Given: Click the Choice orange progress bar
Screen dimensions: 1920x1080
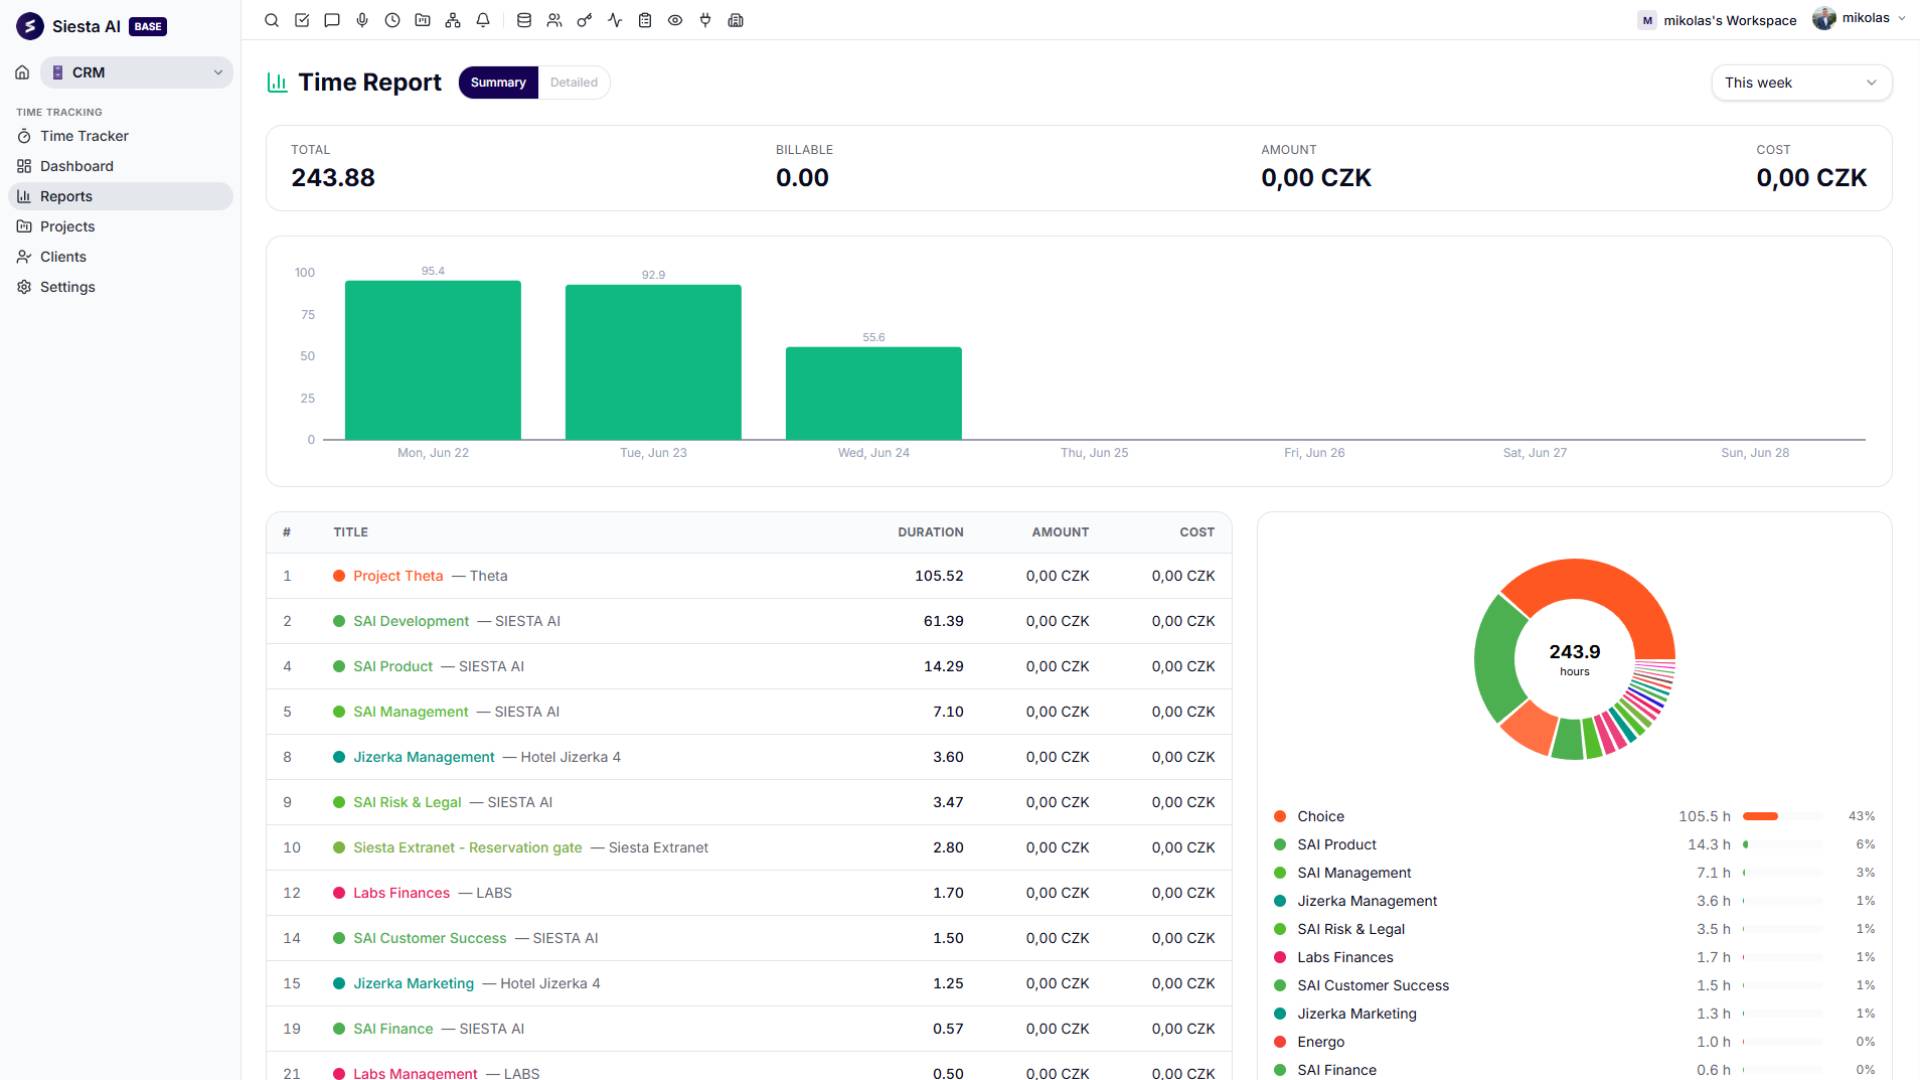Looking at the screenshot, I should pos(1760,816).
